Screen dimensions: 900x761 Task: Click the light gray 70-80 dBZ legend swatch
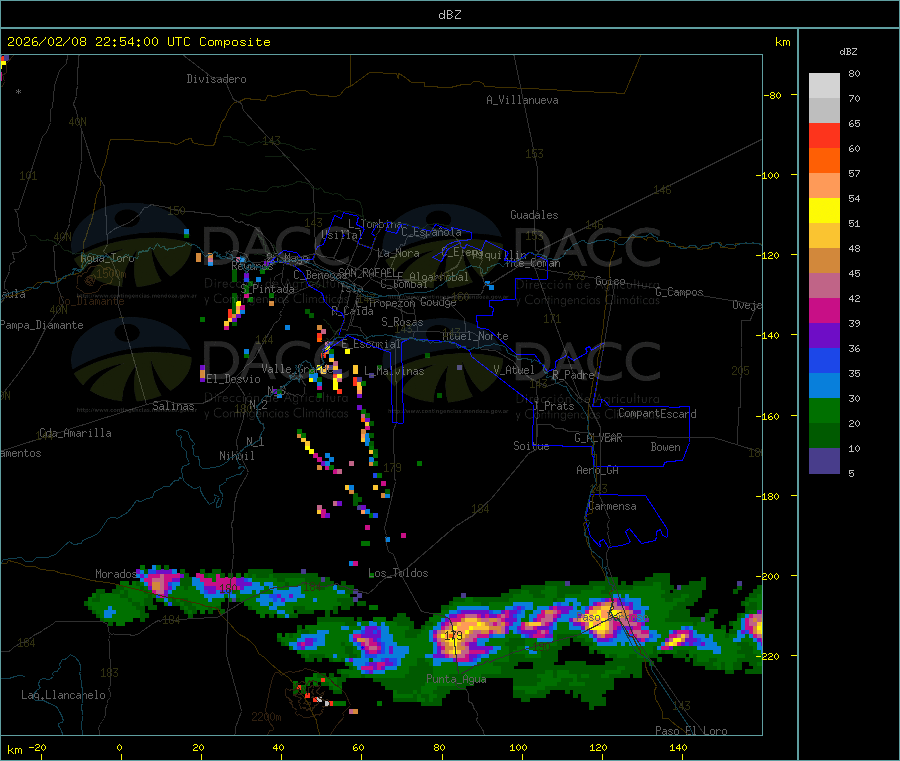824,86
